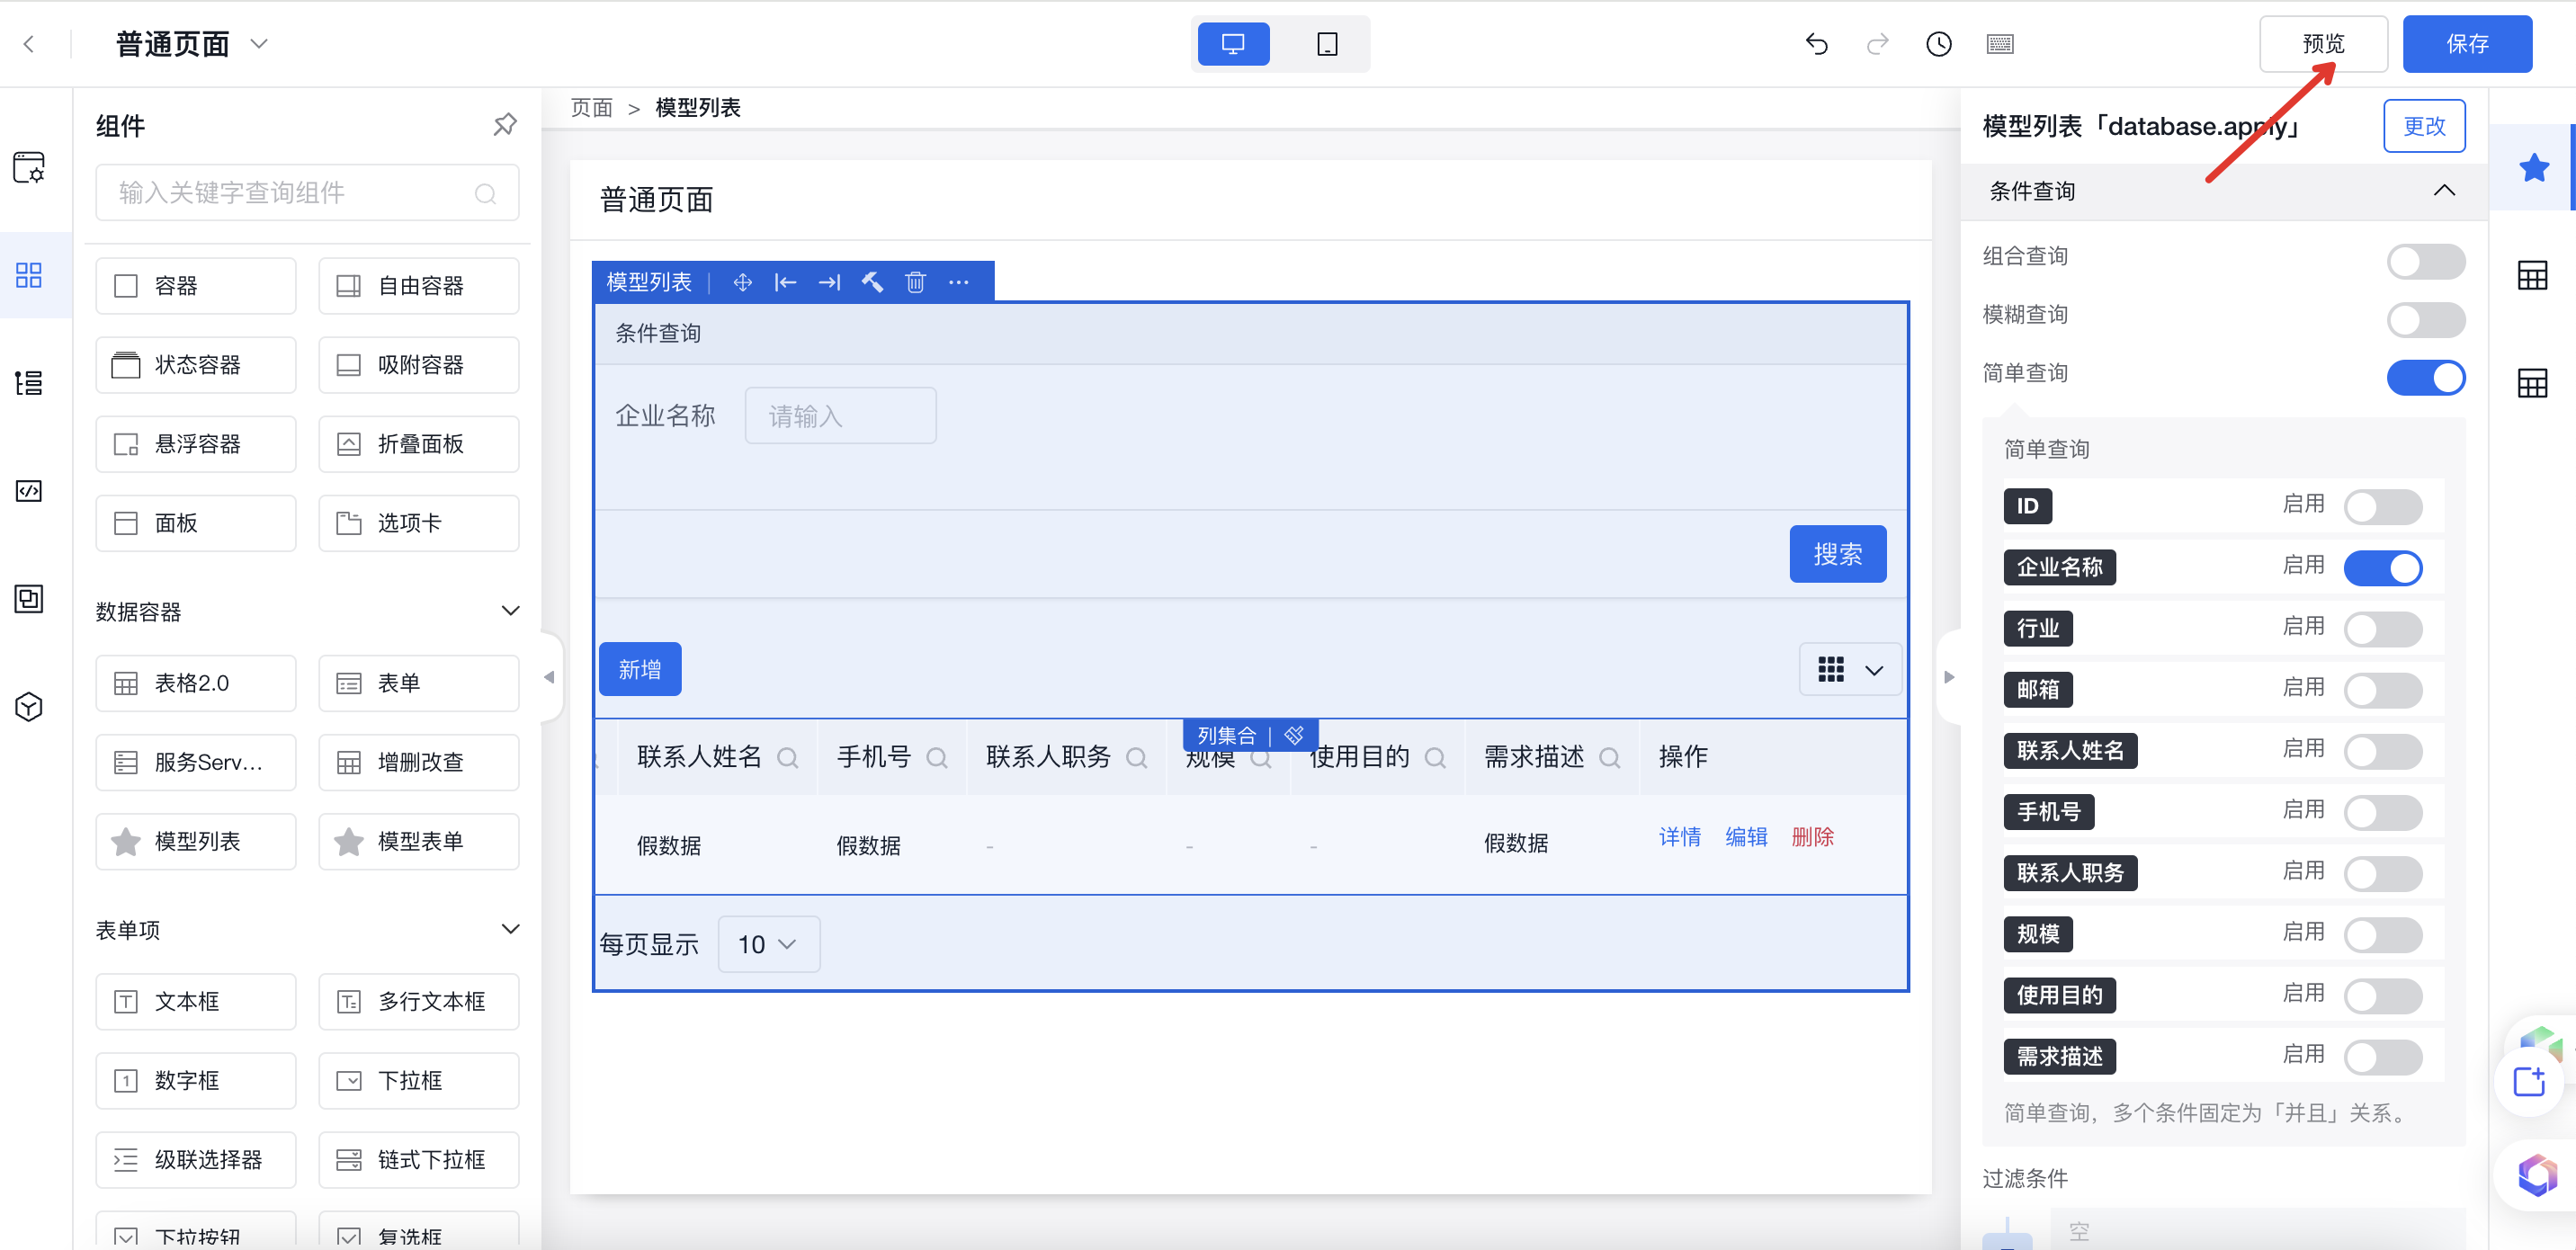Click the 新增 button
This screenshot has width=2576, height=1250.
640,669
